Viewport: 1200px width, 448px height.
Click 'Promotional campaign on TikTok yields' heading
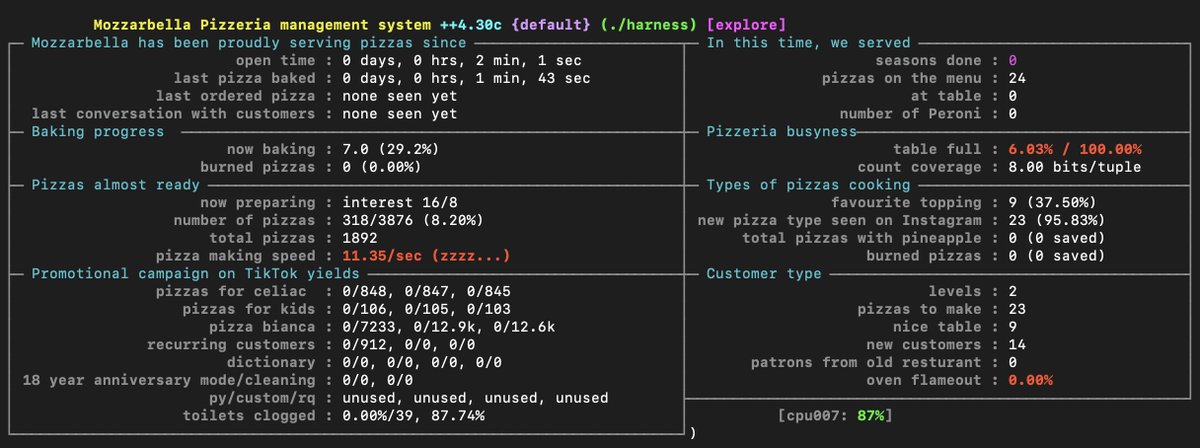pos(195,273)
